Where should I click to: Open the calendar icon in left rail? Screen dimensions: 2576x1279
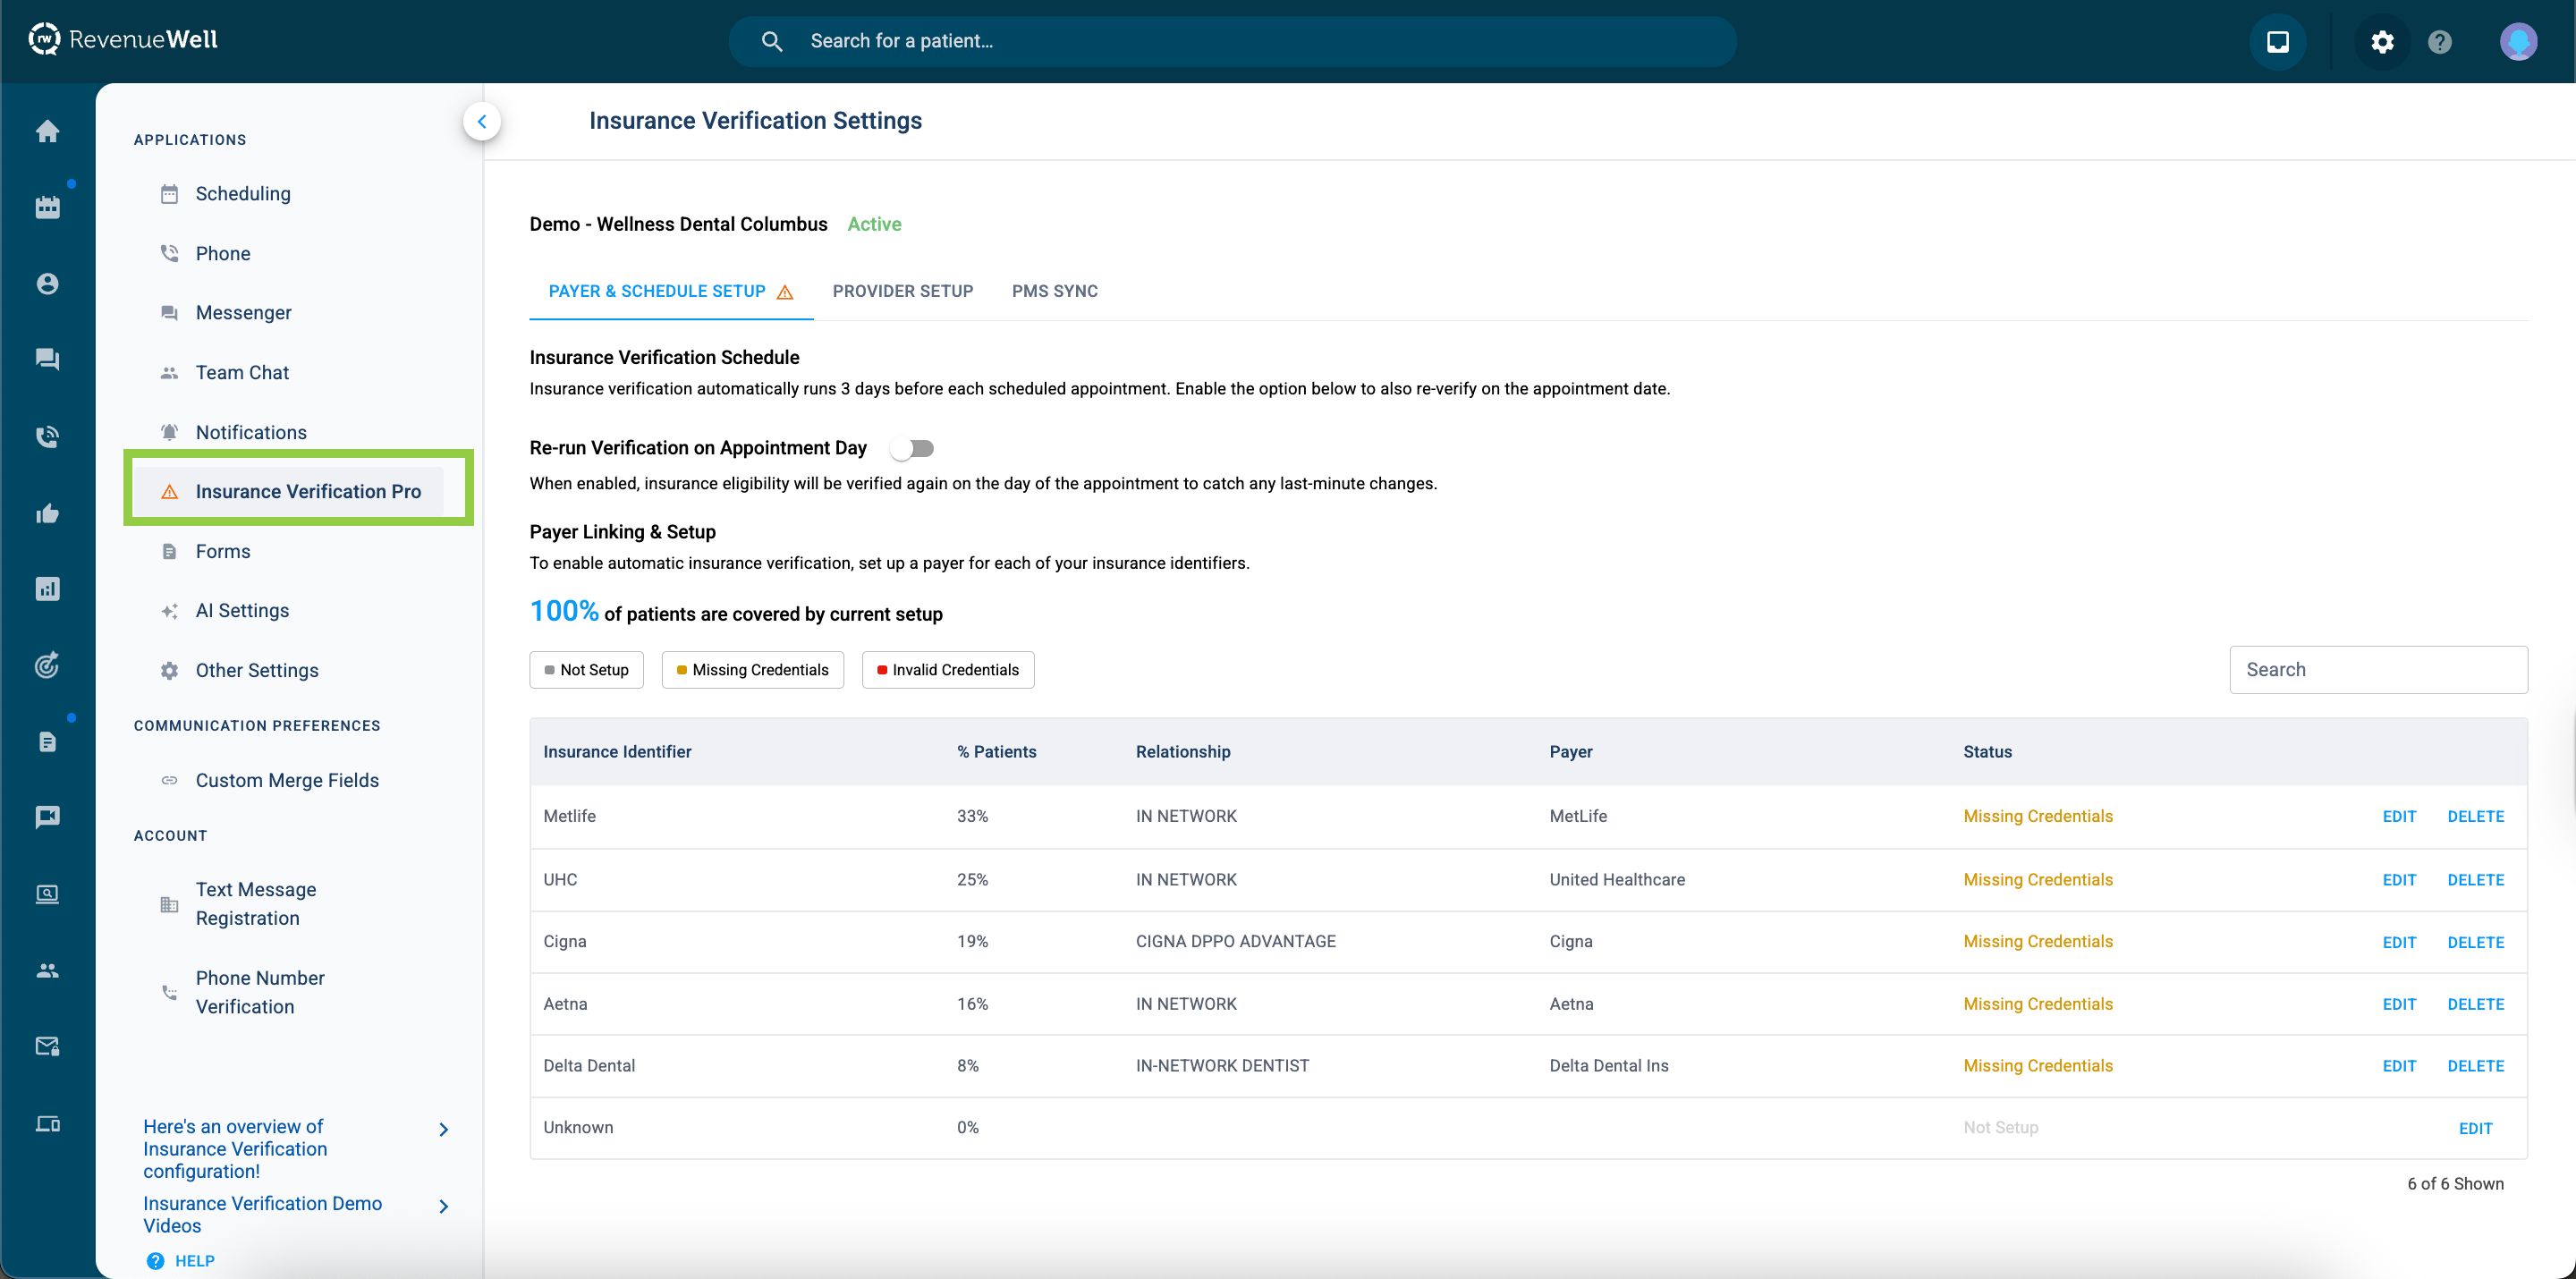47,207
